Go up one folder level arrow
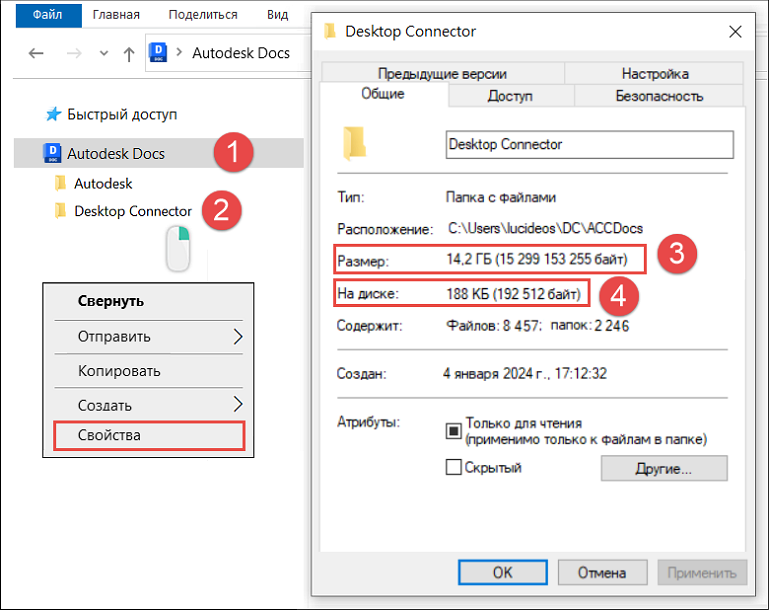Image resolution: width=769 pixels, height=610 pixels. tap(128, 53)
